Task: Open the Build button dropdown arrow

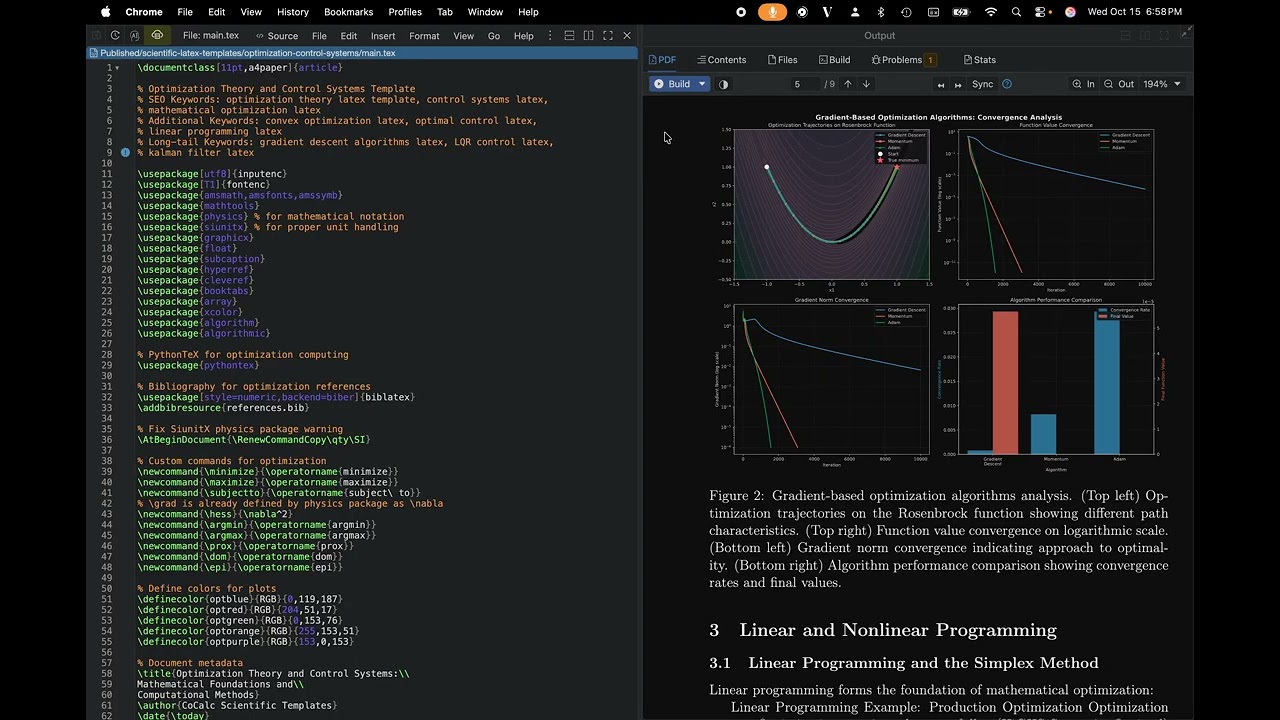Action: [702, 84]
